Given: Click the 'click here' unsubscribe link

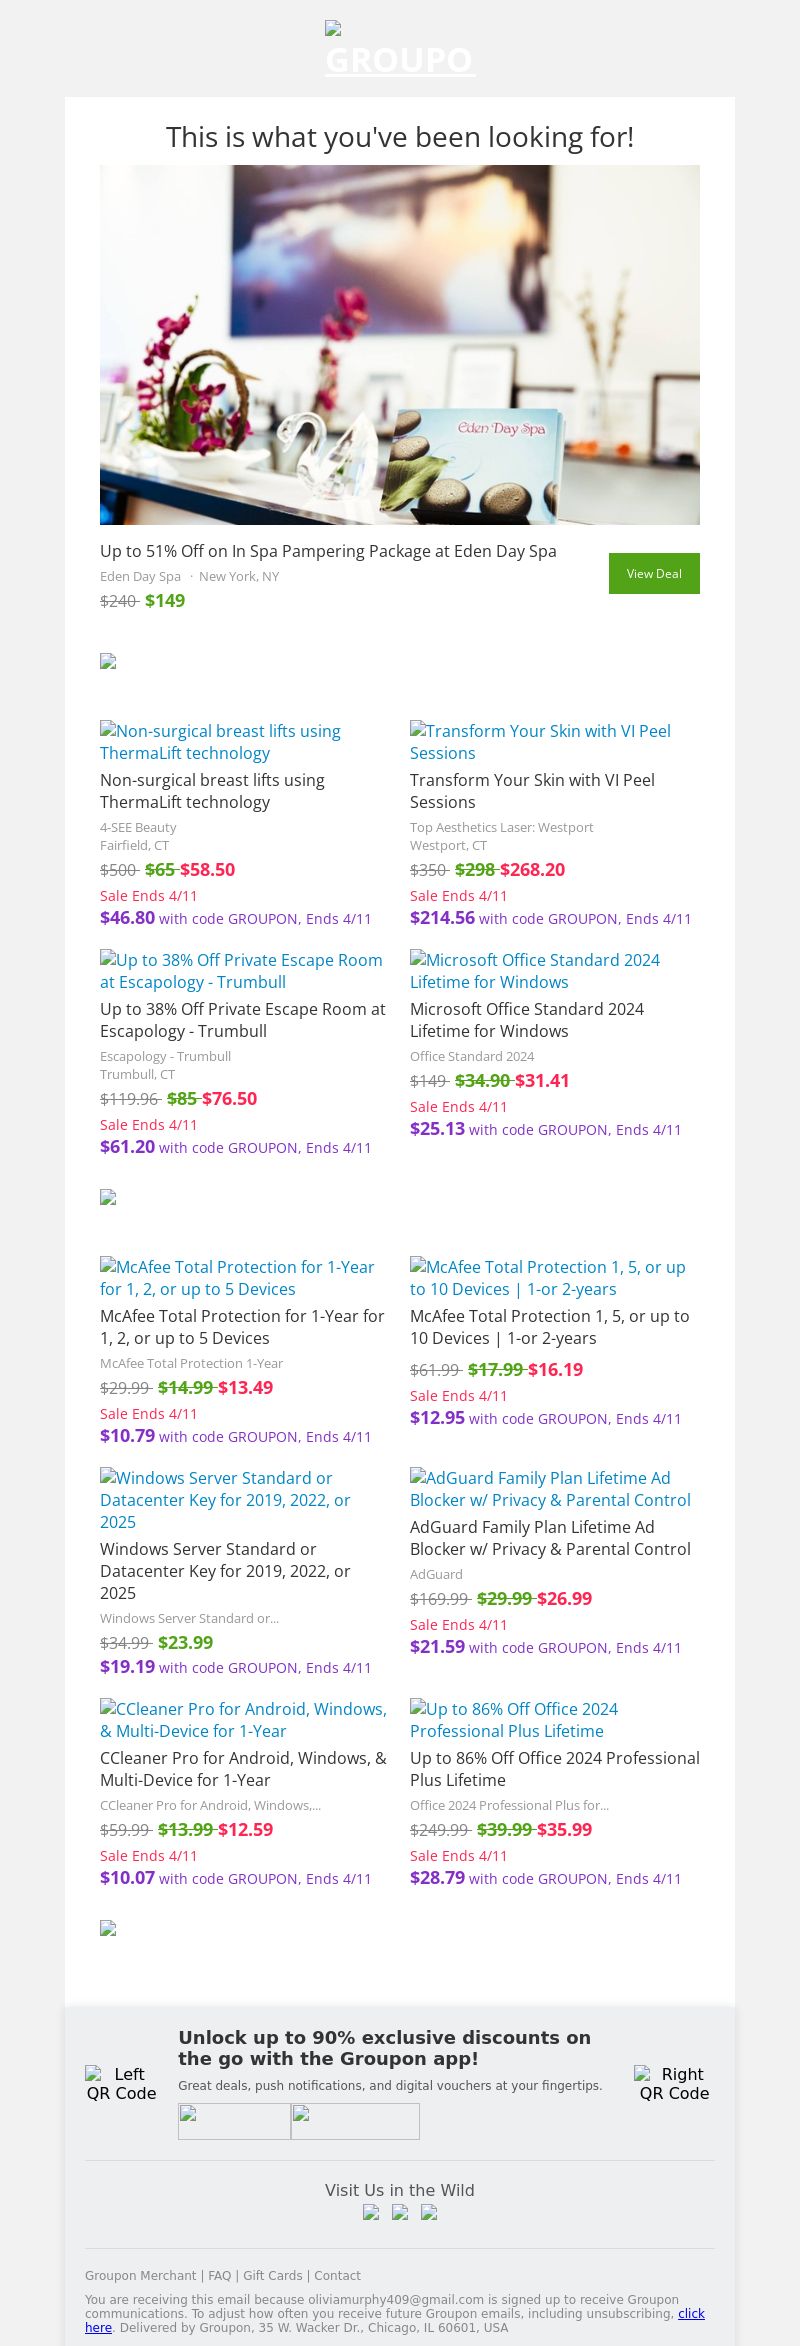Looking at the screenshot, I should point(691,2313).
